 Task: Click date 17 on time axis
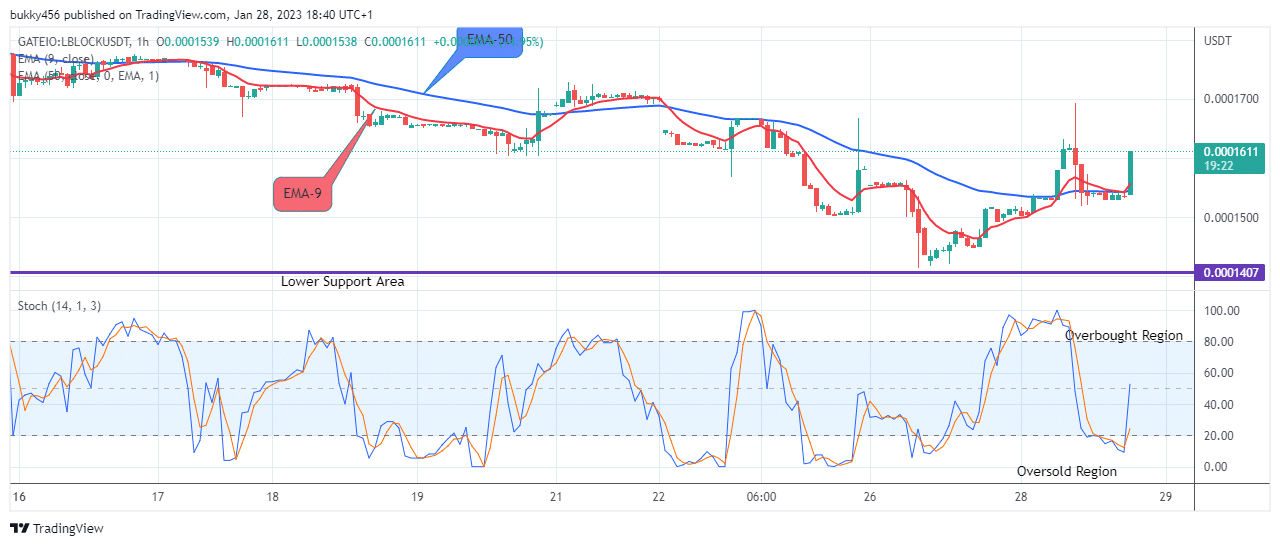coord(157,497)
